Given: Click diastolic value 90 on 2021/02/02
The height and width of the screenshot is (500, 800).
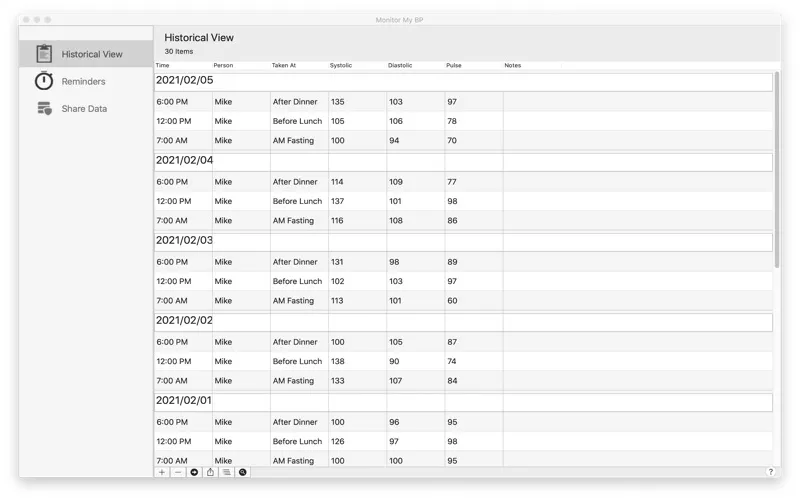Looking at the screenshot, I should [394, 361].
